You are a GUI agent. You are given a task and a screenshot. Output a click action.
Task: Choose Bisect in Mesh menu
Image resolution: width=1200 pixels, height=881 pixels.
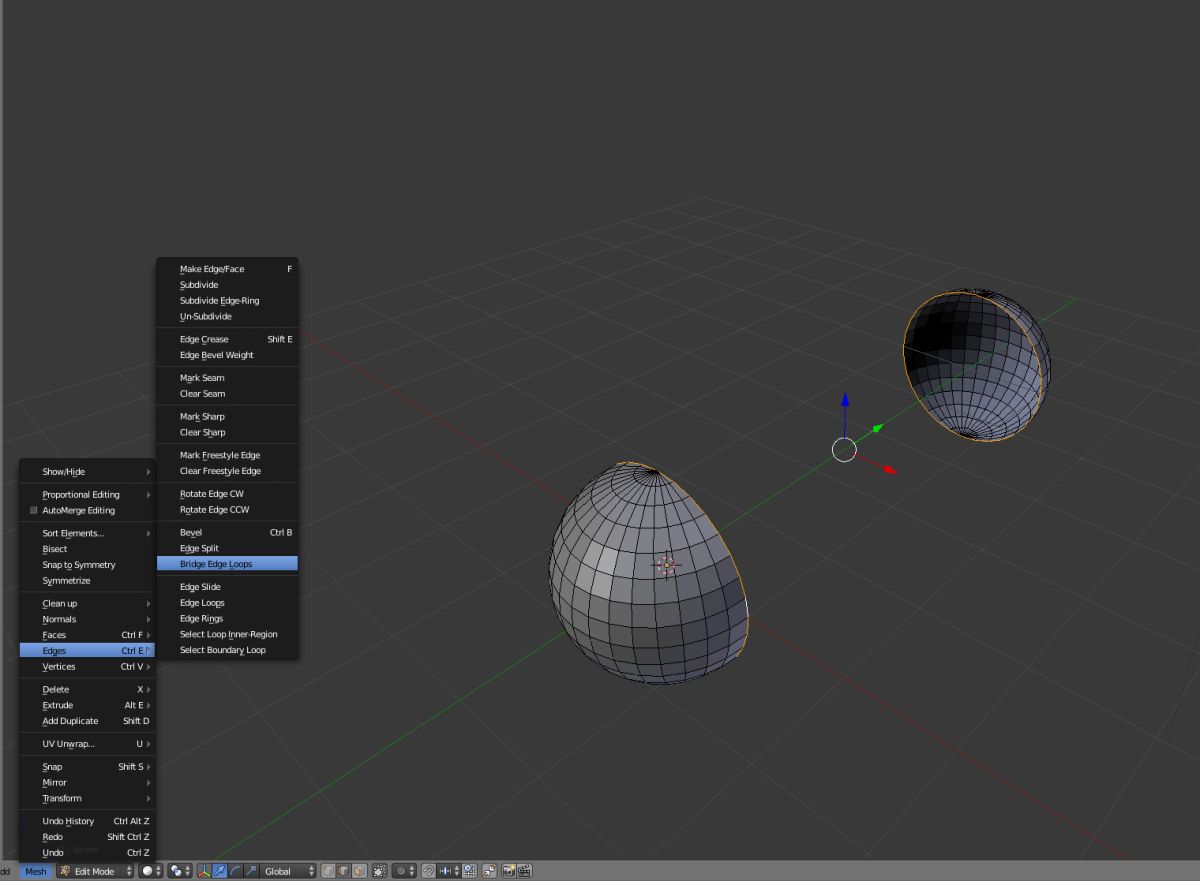pos(87,549)
